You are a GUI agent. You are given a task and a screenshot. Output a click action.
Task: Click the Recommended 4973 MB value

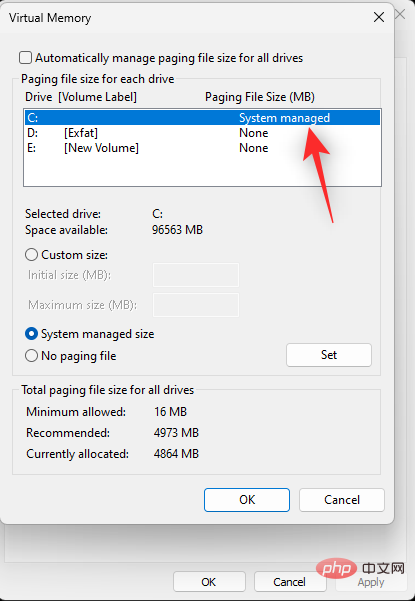(176, 433)
